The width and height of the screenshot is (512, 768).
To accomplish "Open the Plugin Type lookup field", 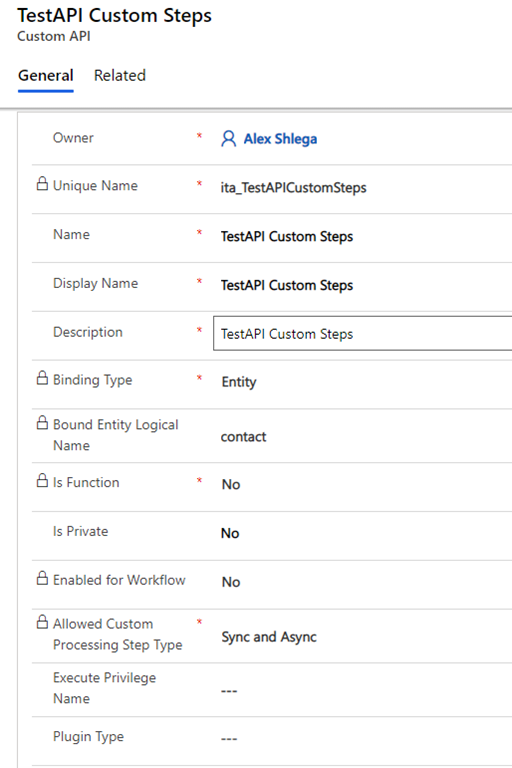I will coord(363,738).
